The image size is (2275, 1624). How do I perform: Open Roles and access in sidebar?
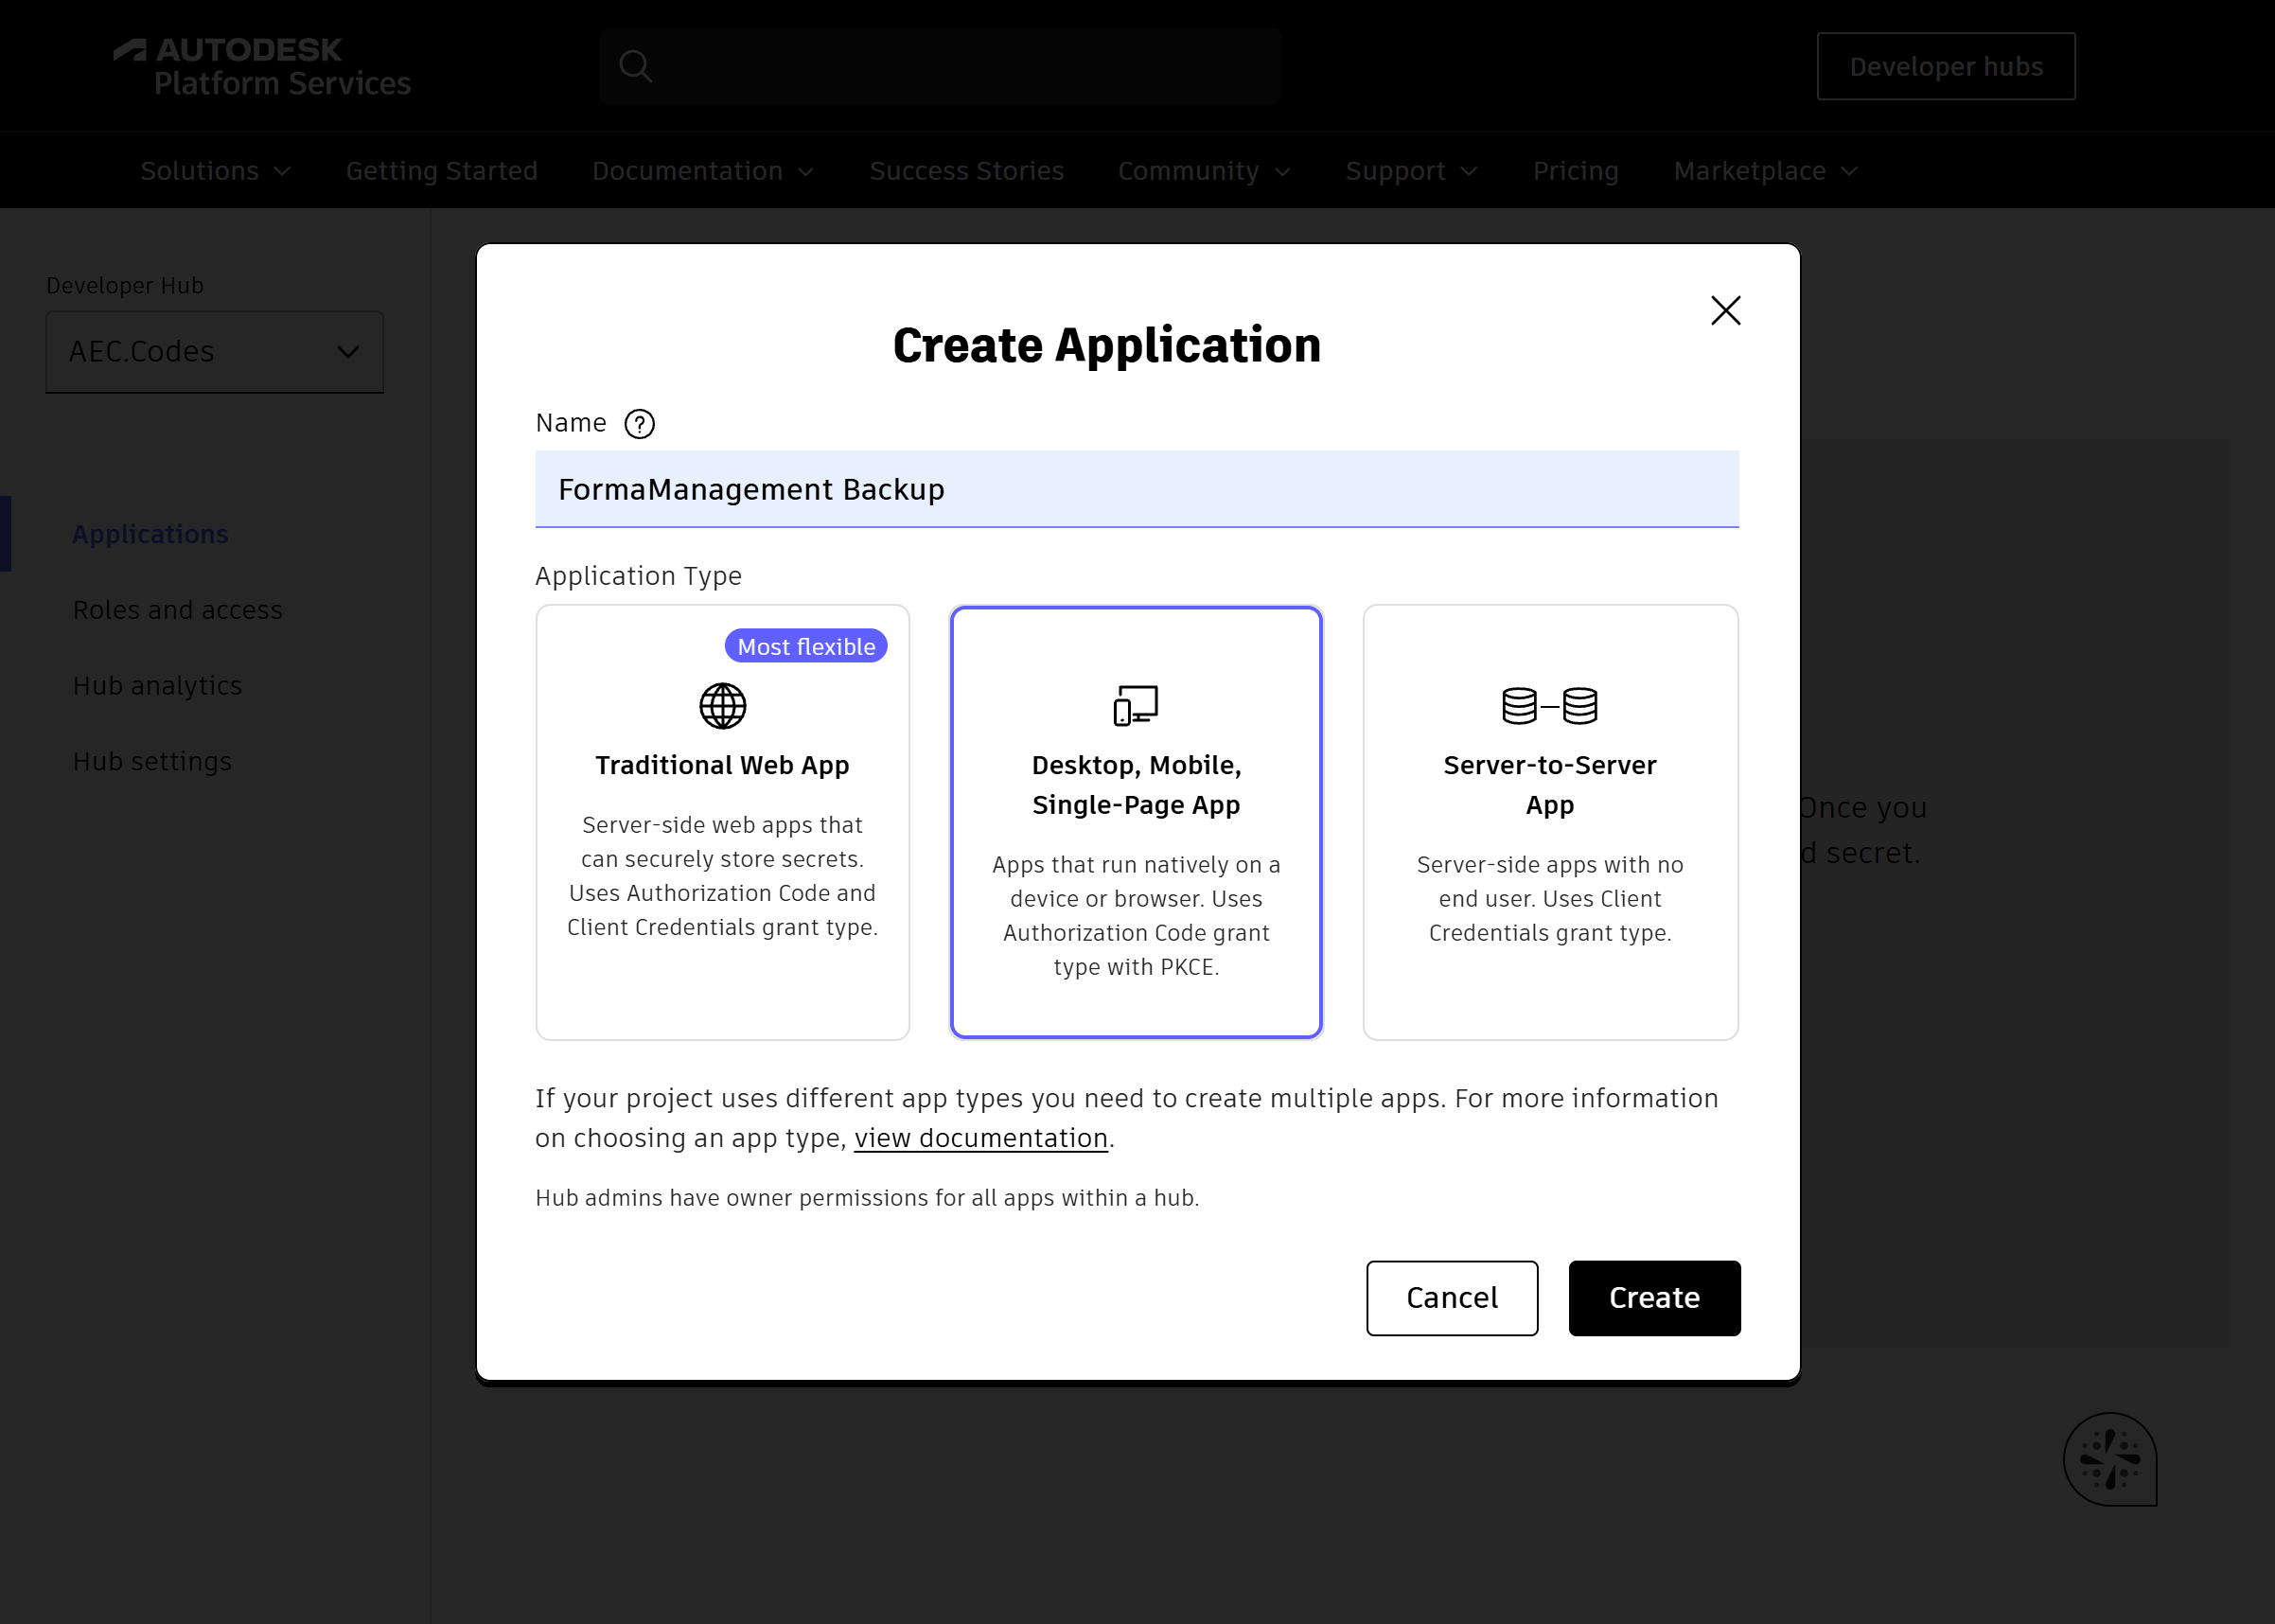tap(177, 610)
